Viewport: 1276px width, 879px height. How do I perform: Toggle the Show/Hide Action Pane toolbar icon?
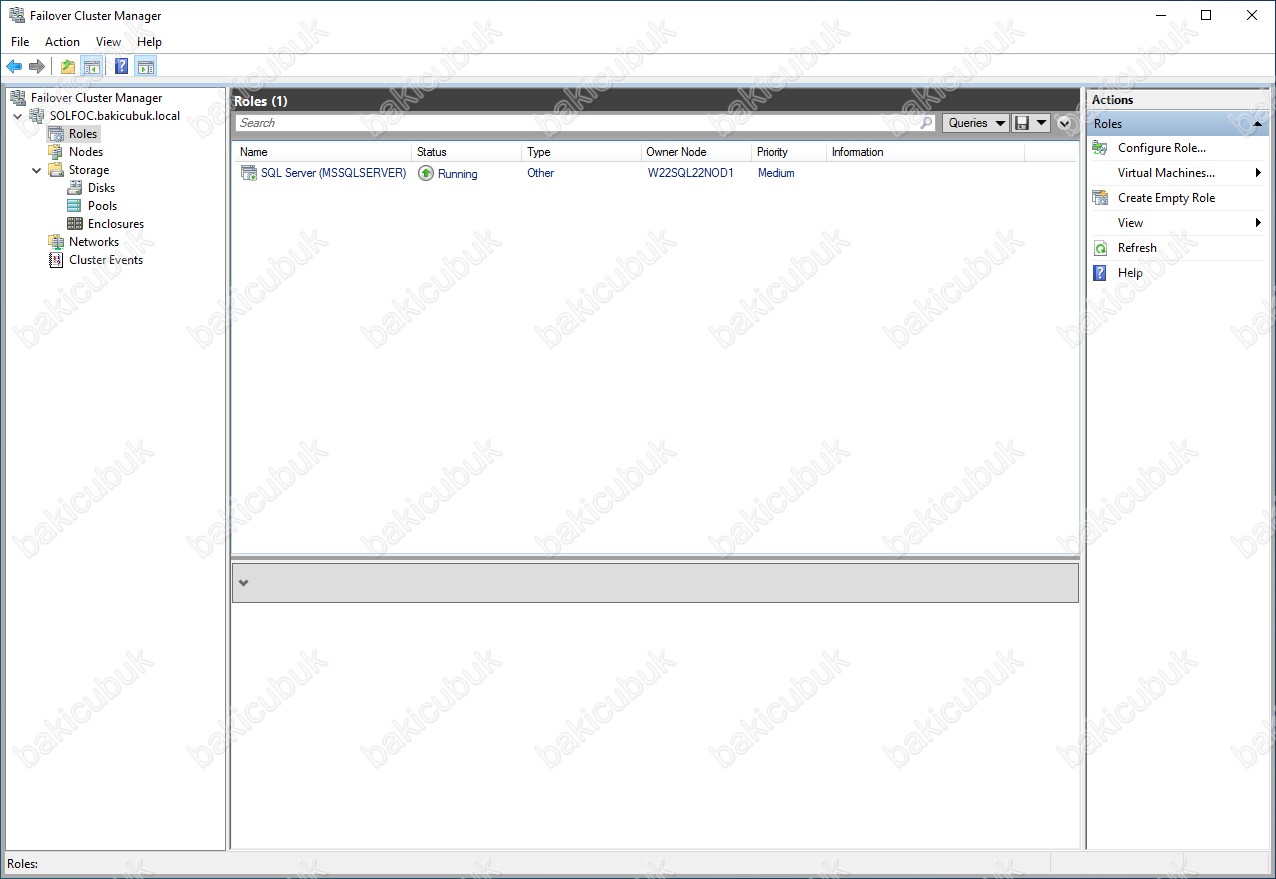point(146,67)
